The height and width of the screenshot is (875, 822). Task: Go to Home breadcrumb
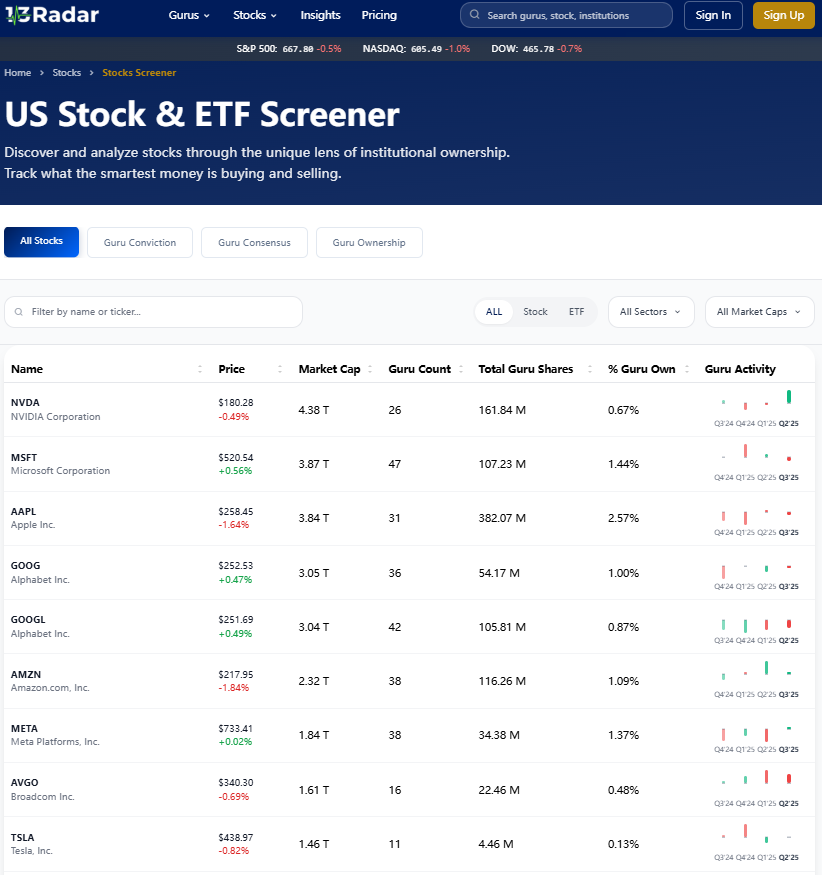click(17, 73)
